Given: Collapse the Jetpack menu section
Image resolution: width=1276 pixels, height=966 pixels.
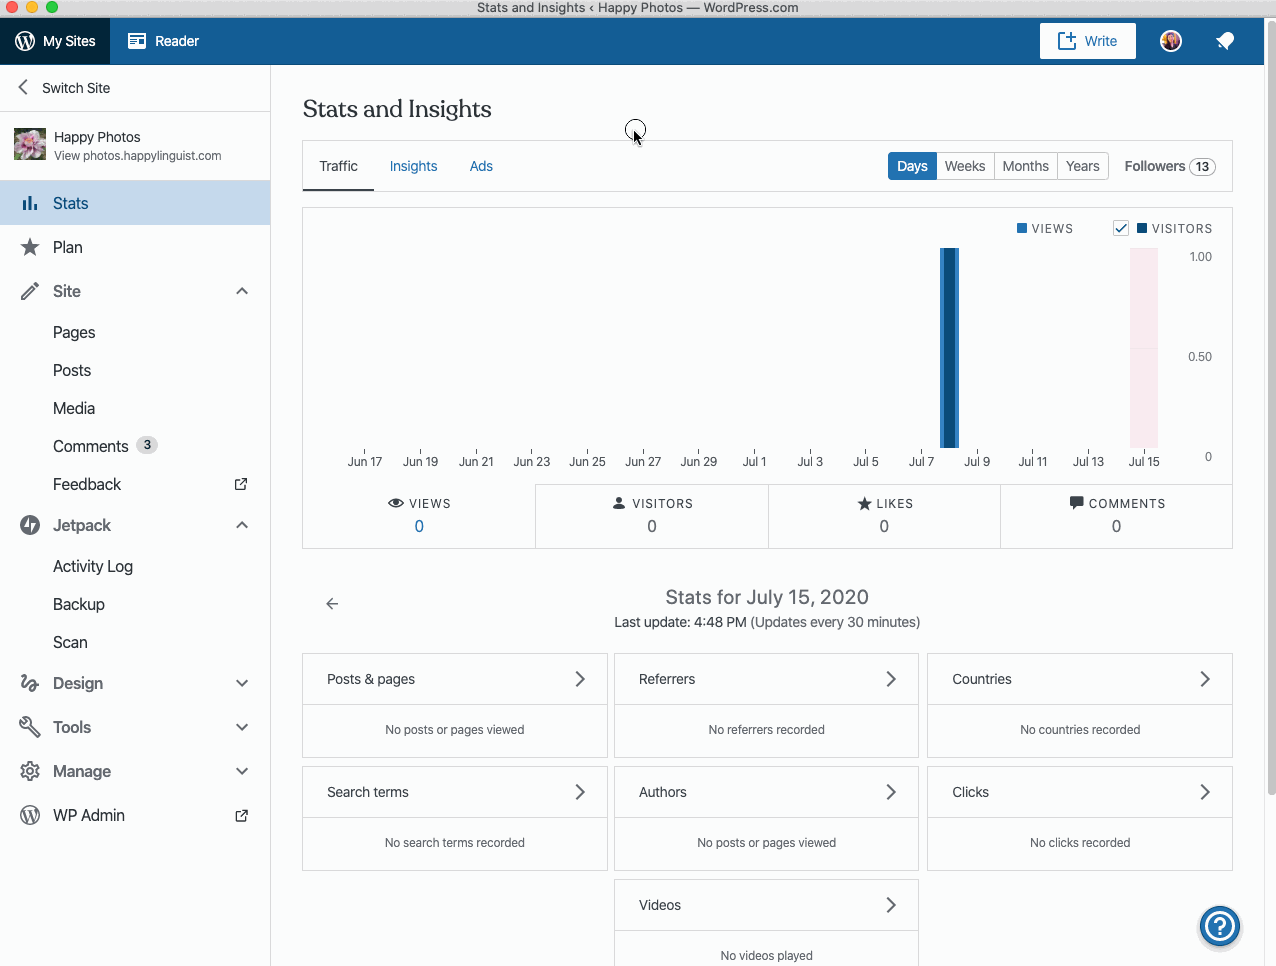Looking at the screenshot, I should pyautogui.click(x=242, y=525).
